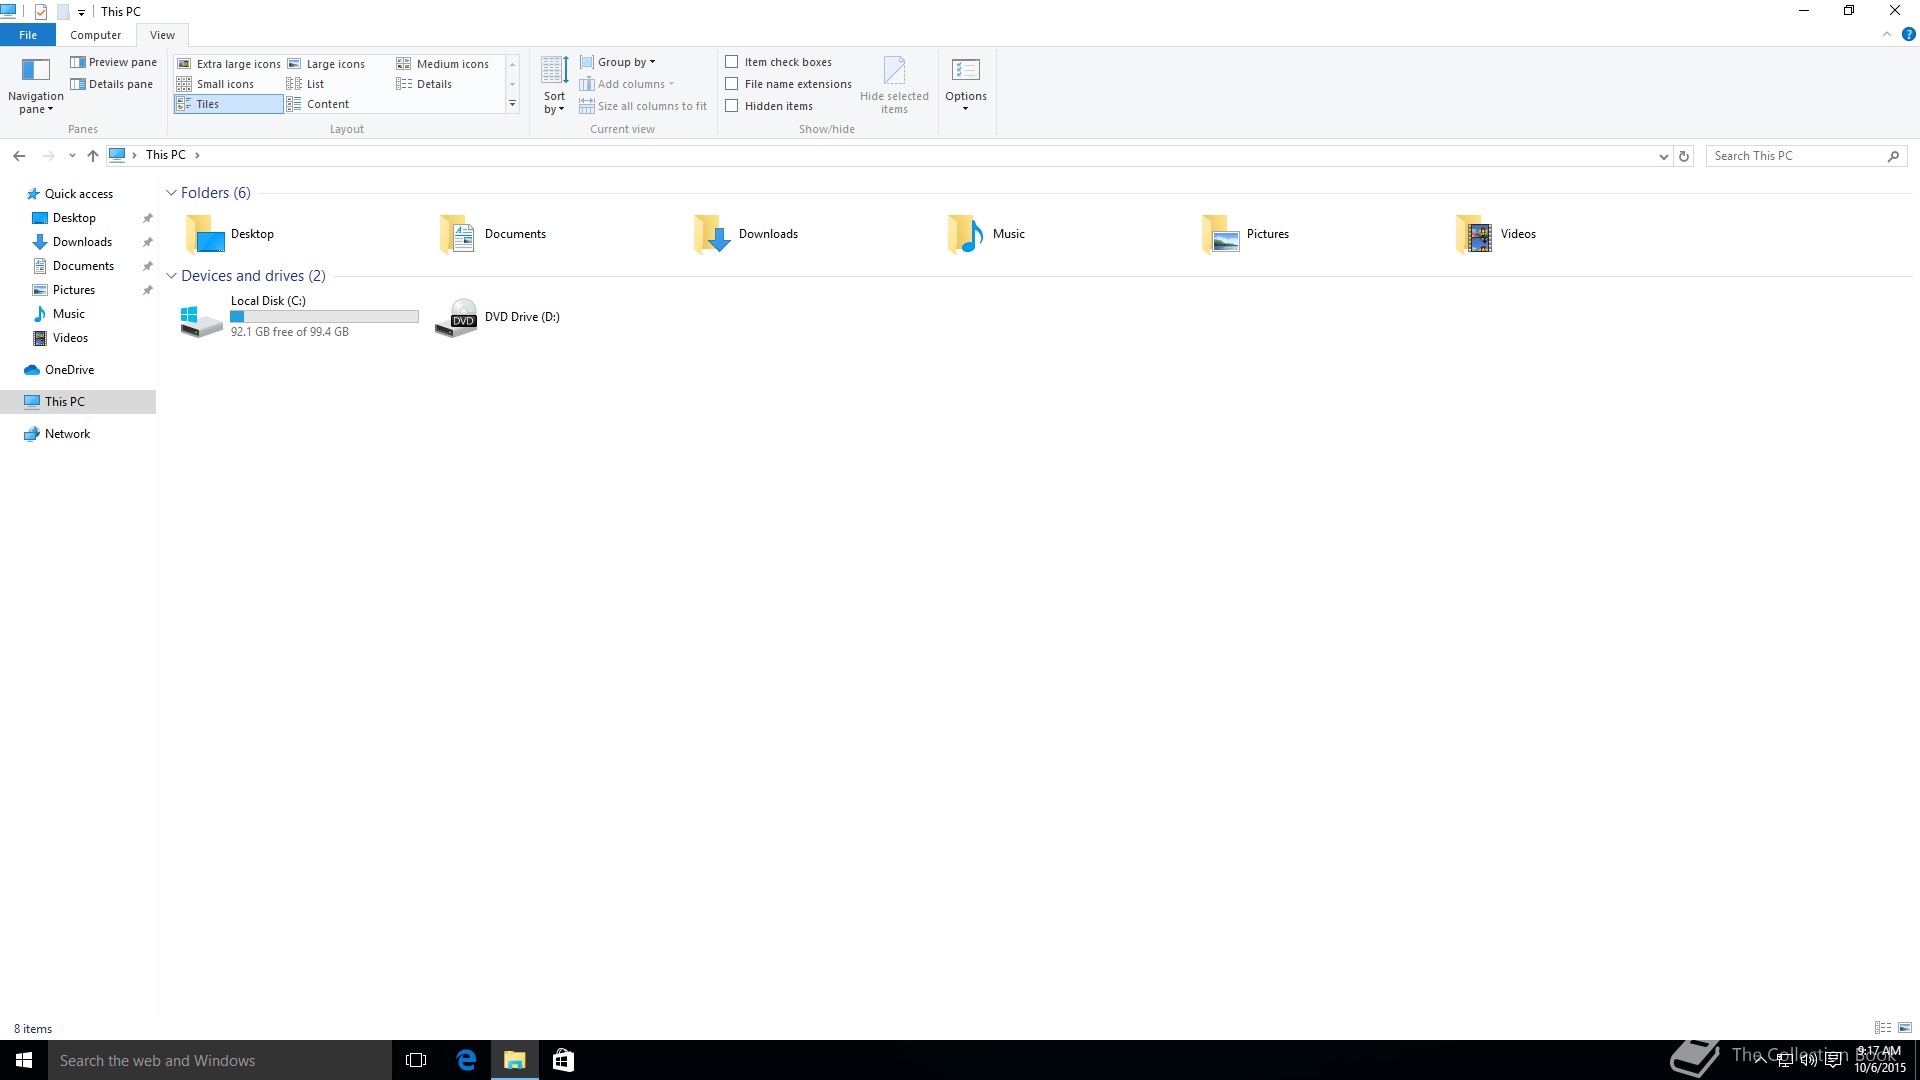Open Microsoft Edge from the taskbar
1920x1080 pixels.
[466, 1060]
